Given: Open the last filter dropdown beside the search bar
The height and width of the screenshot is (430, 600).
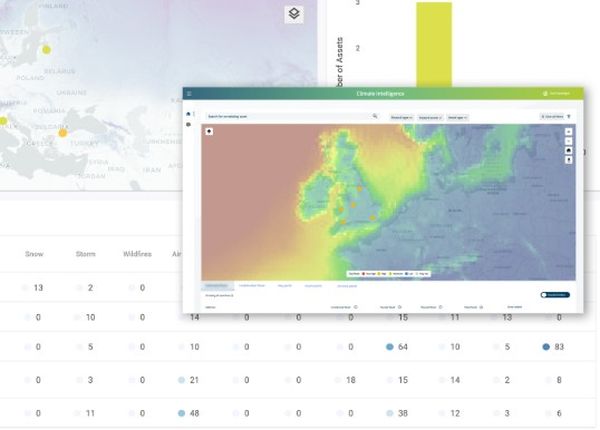Looking at the screenshot, I should coord(458,117).
